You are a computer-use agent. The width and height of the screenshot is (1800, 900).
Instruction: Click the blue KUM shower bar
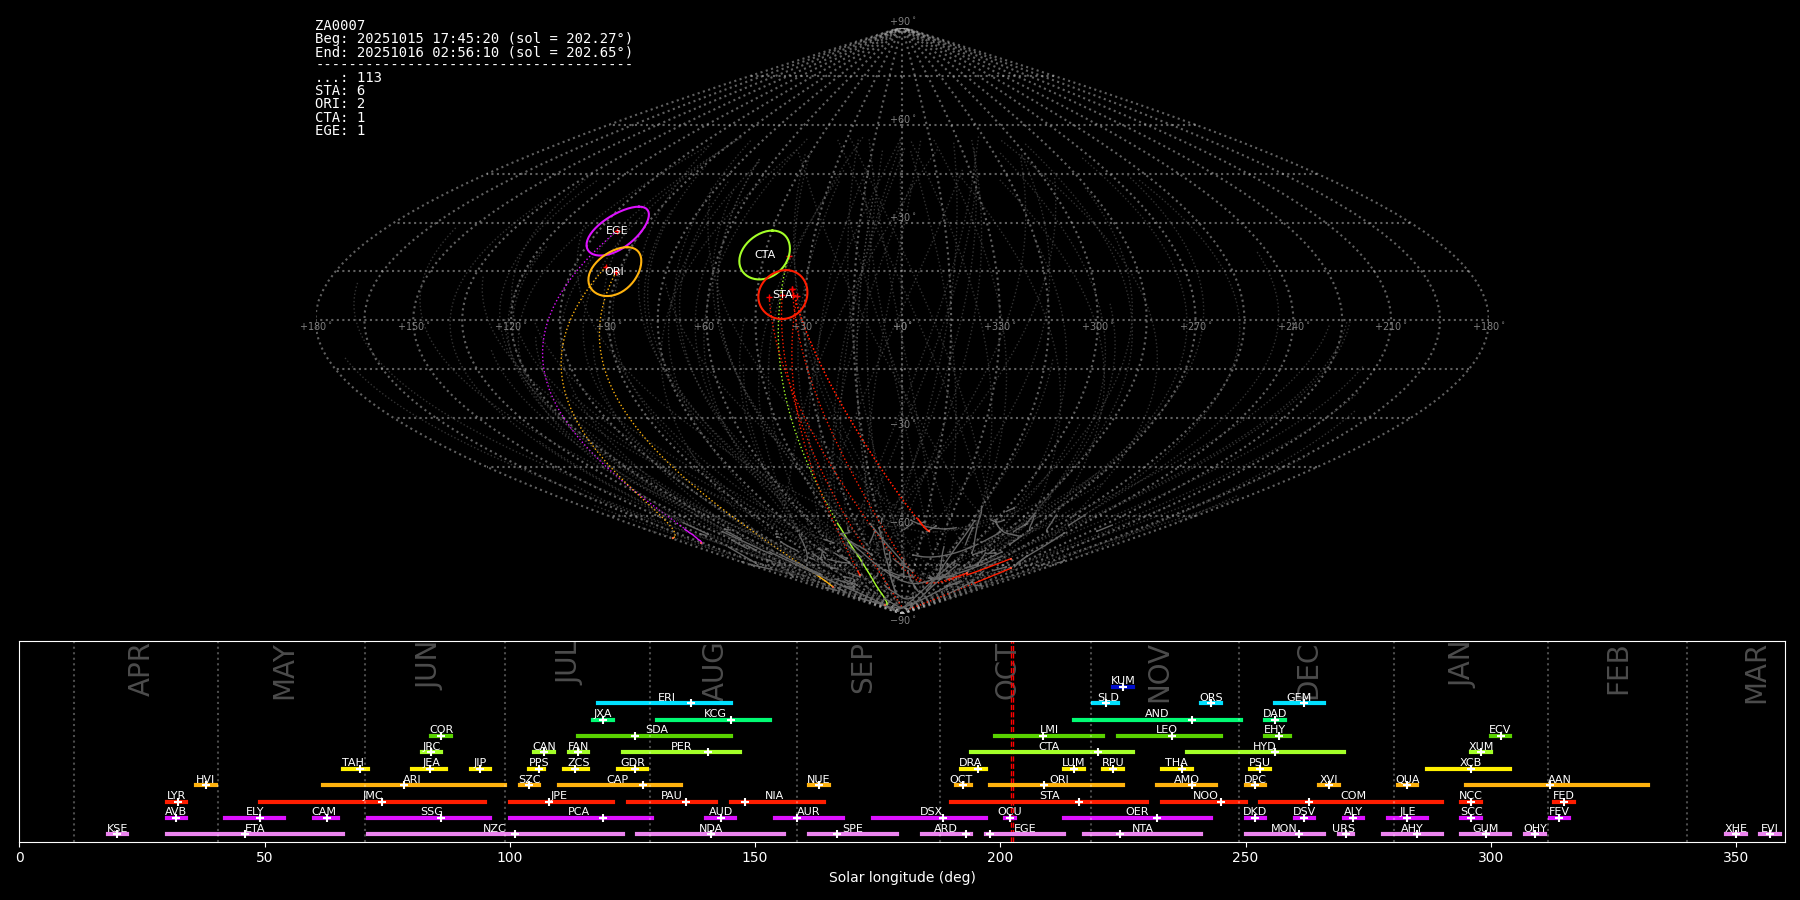coord(1123,687)
